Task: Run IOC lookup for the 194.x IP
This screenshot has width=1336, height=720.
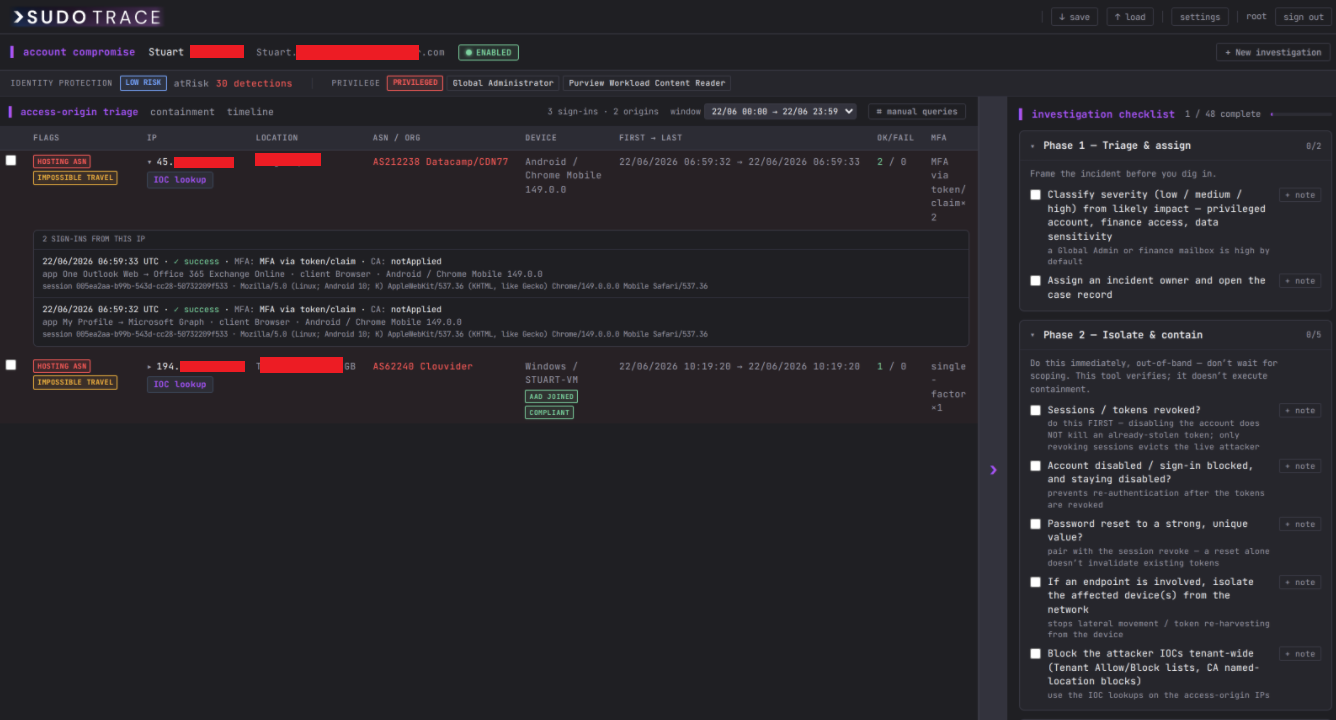Action: [180, 384]
